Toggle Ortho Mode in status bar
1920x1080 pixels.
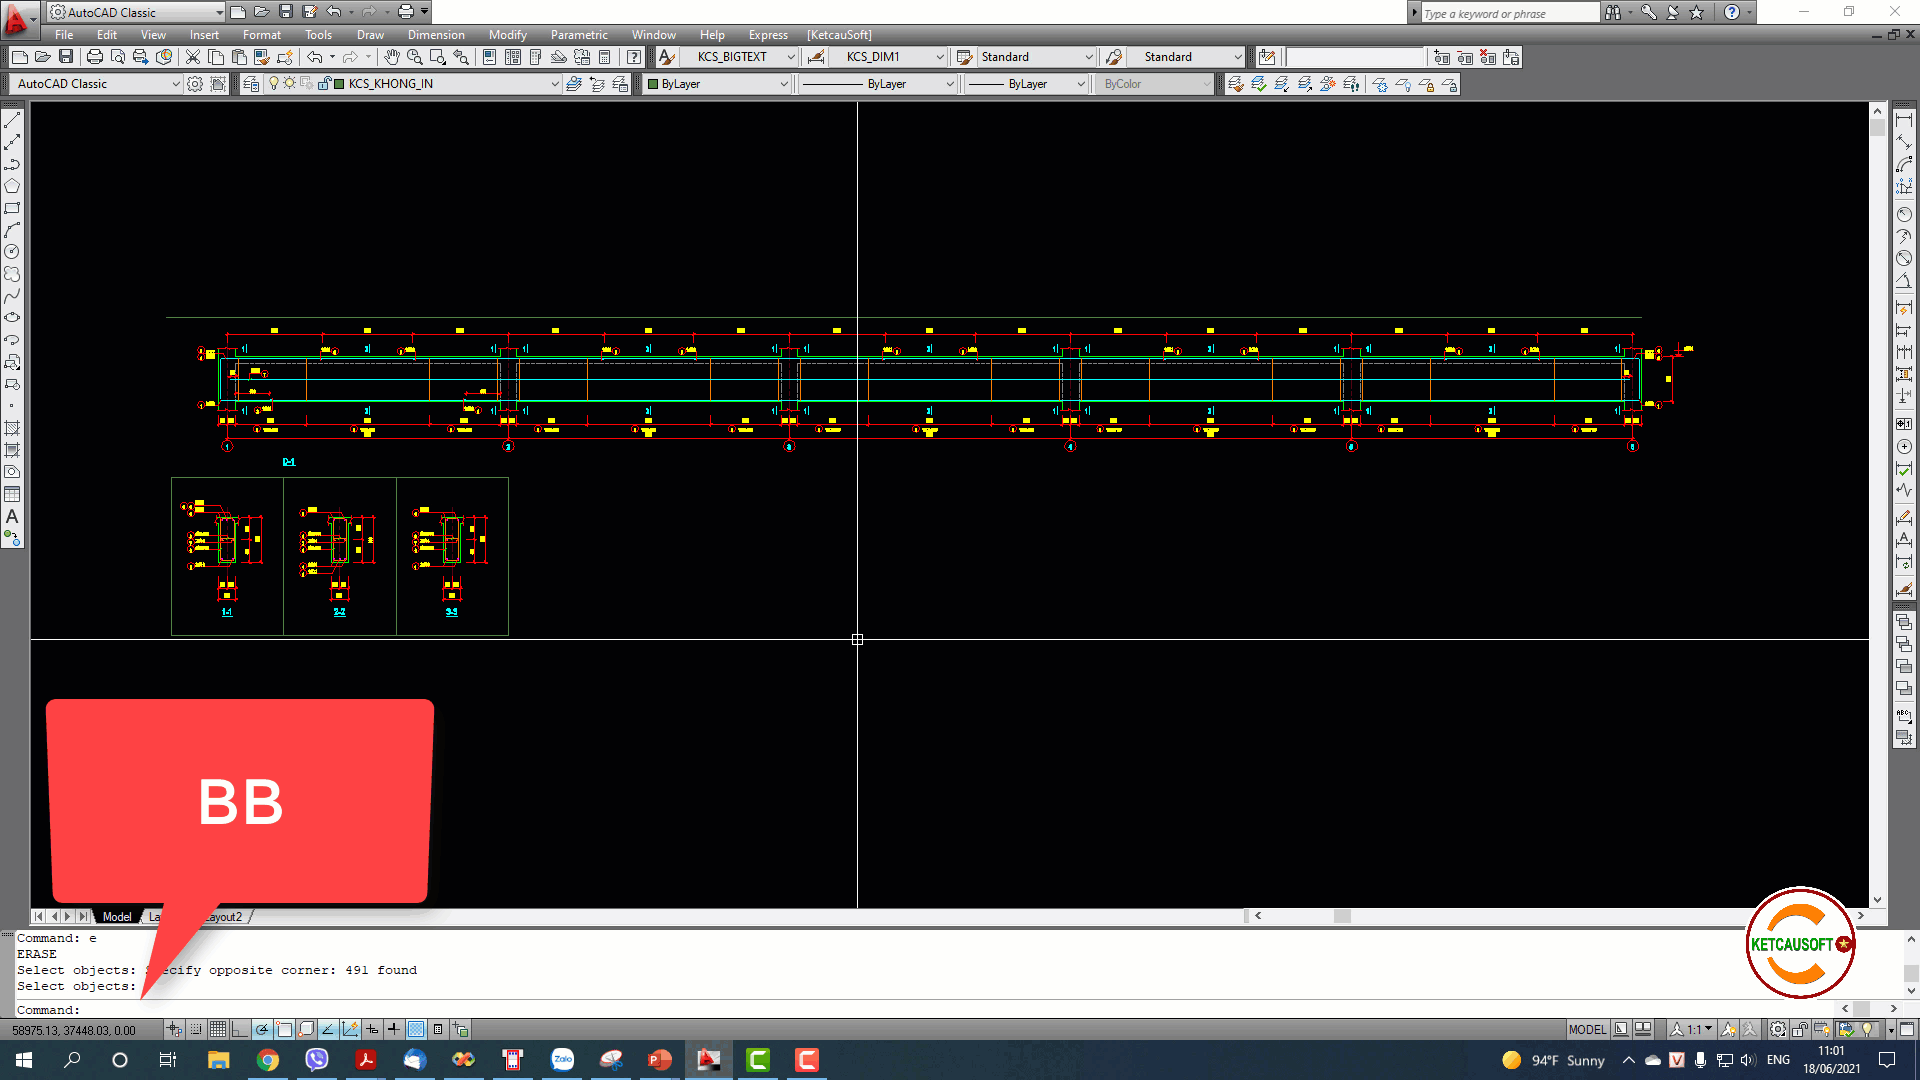coord(240,1029)
